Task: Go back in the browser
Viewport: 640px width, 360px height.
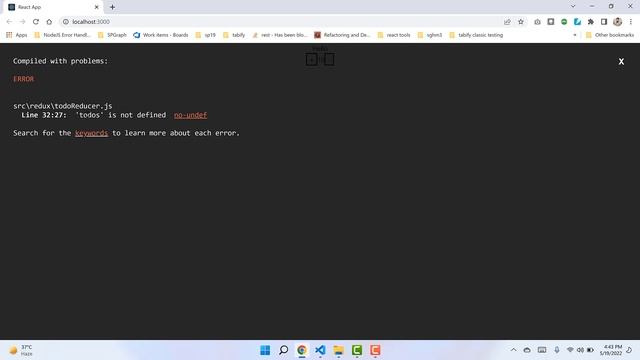Action: [9, 22]
